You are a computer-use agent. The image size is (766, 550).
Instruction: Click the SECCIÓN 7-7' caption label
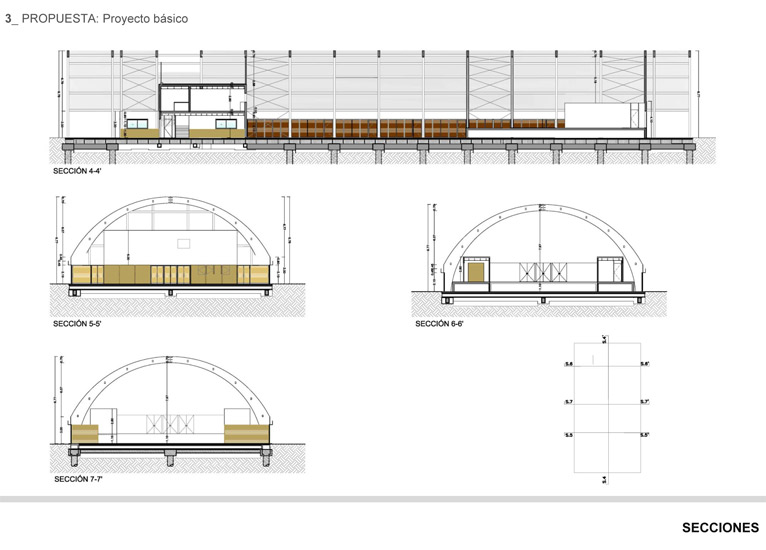point(78,480)
